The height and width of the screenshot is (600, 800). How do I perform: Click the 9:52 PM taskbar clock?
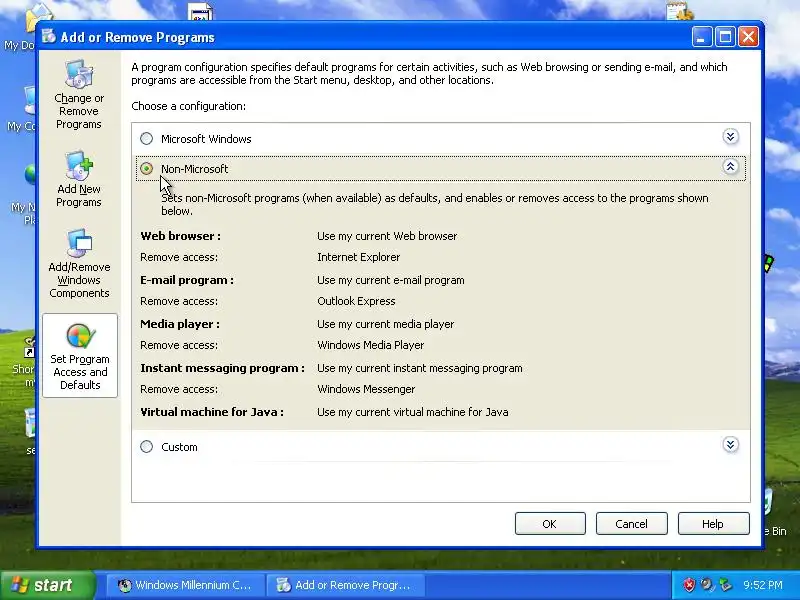[x=763, y=585]
